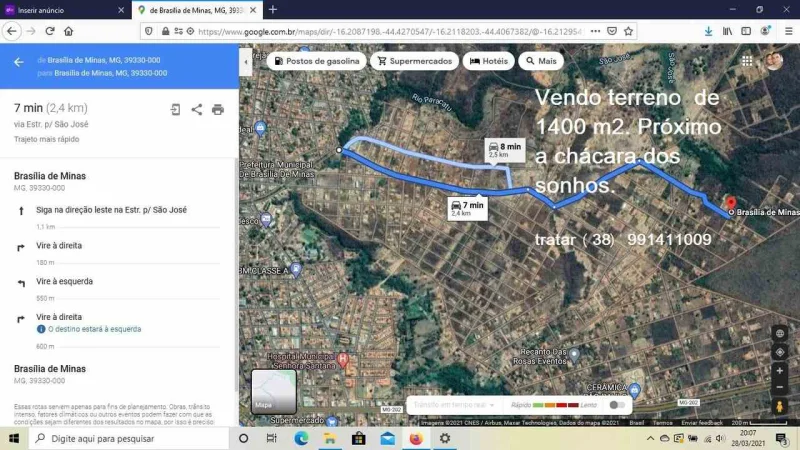800x450 pixels.
Task: Search nearby 'Hotéis' chip
Action: click(x=488, y=61)
